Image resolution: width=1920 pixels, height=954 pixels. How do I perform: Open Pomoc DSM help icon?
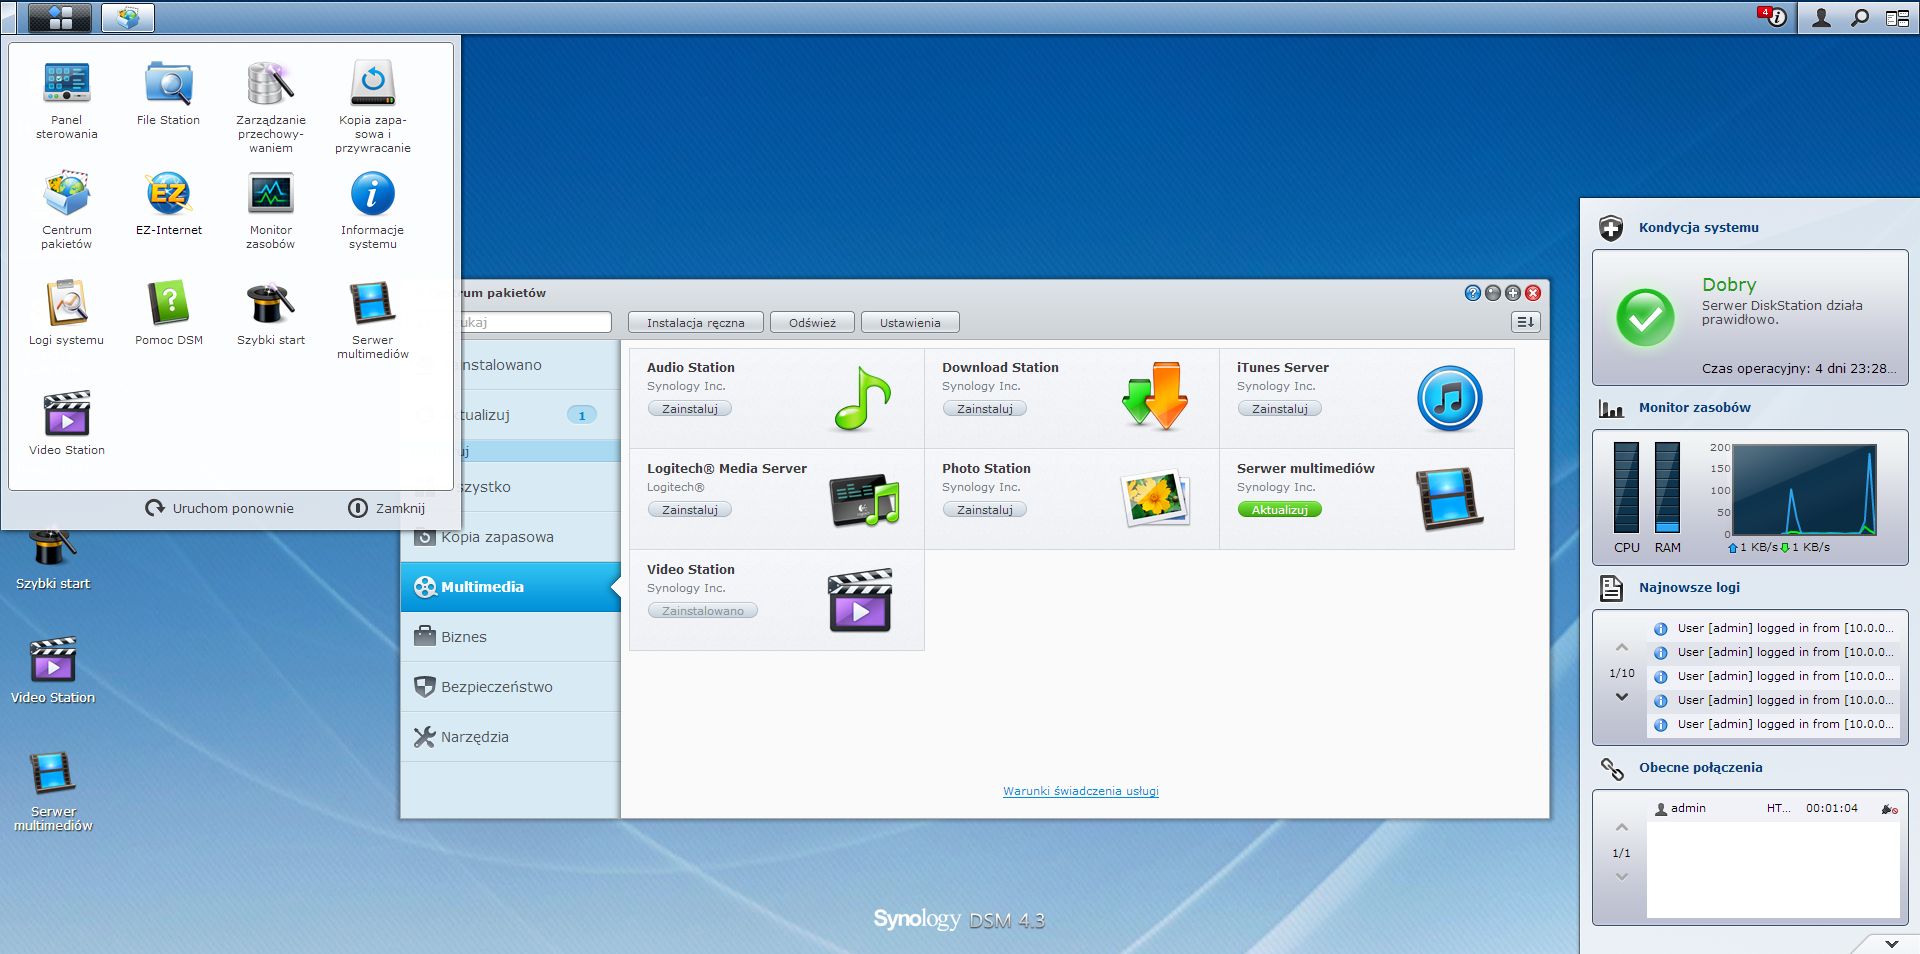tap(168, 313)
